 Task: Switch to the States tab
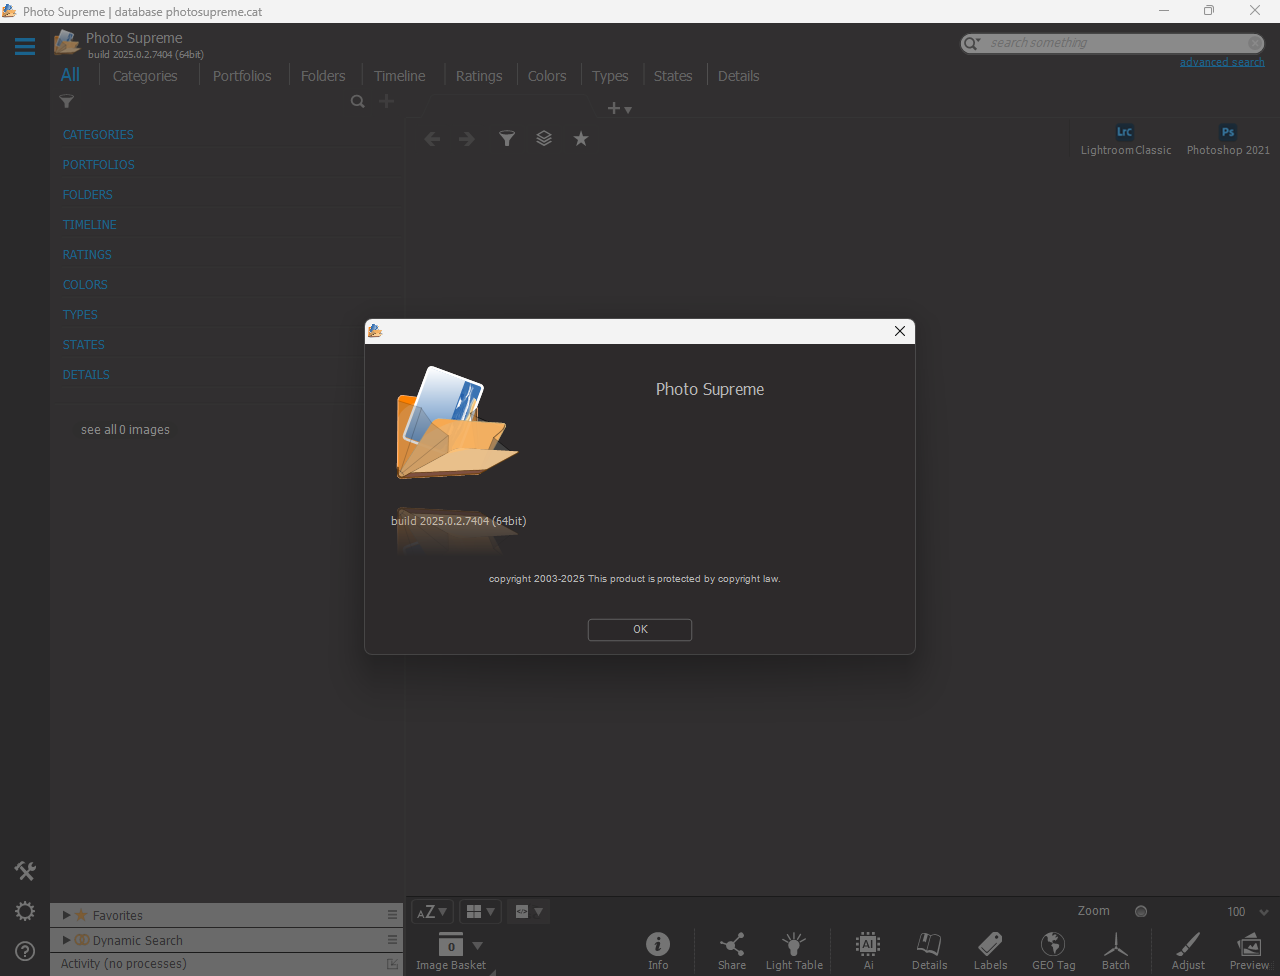(673, 76)
